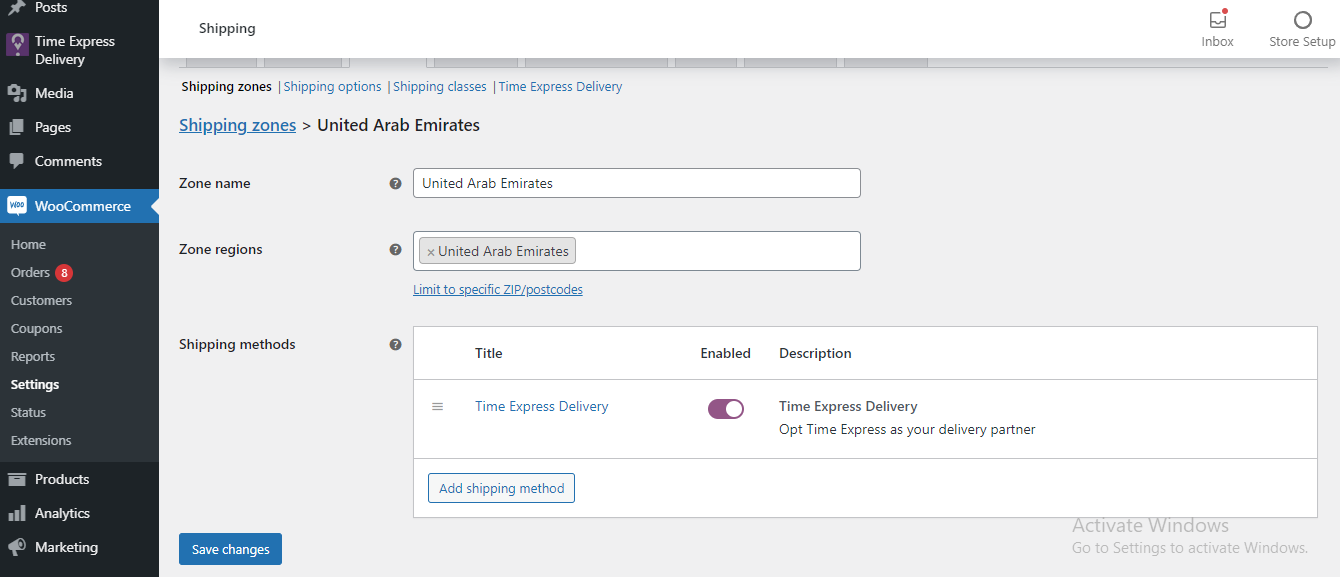Open Shipping classes sub-tab

[440, 87]
